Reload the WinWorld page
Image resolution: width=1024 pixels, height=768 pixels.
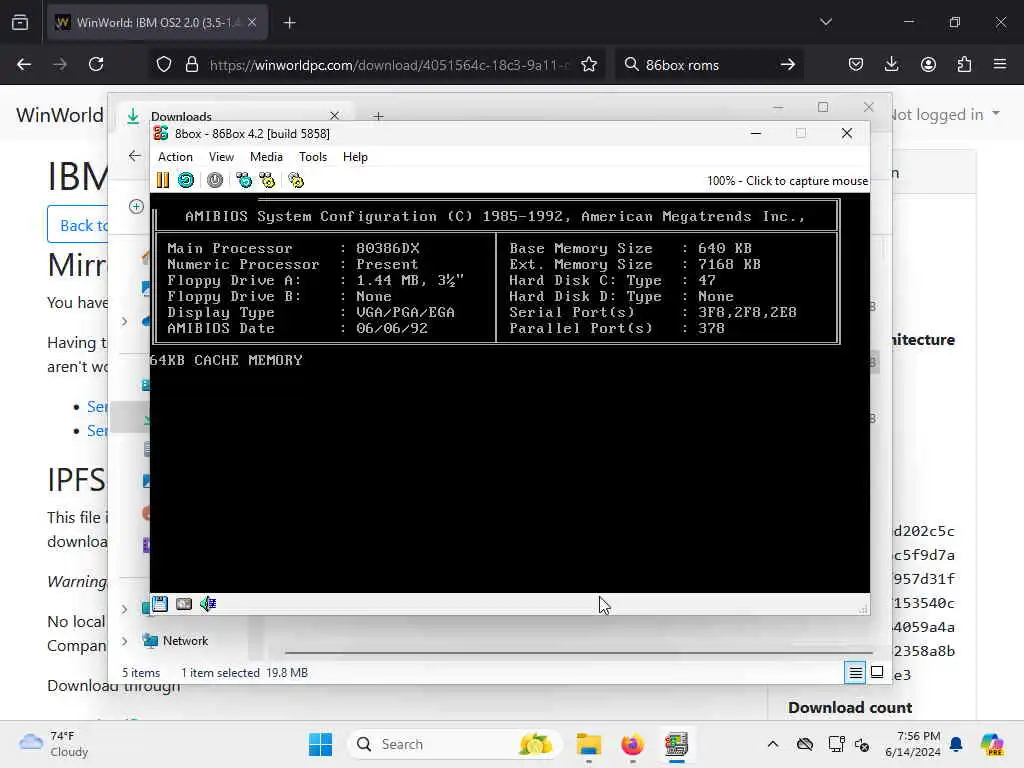[x=96, y=64]
